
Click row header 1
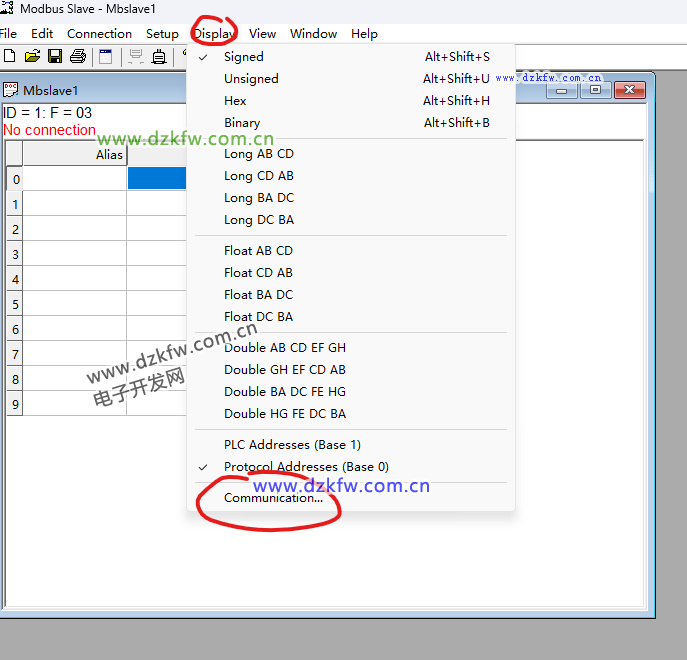coord(15,204)
